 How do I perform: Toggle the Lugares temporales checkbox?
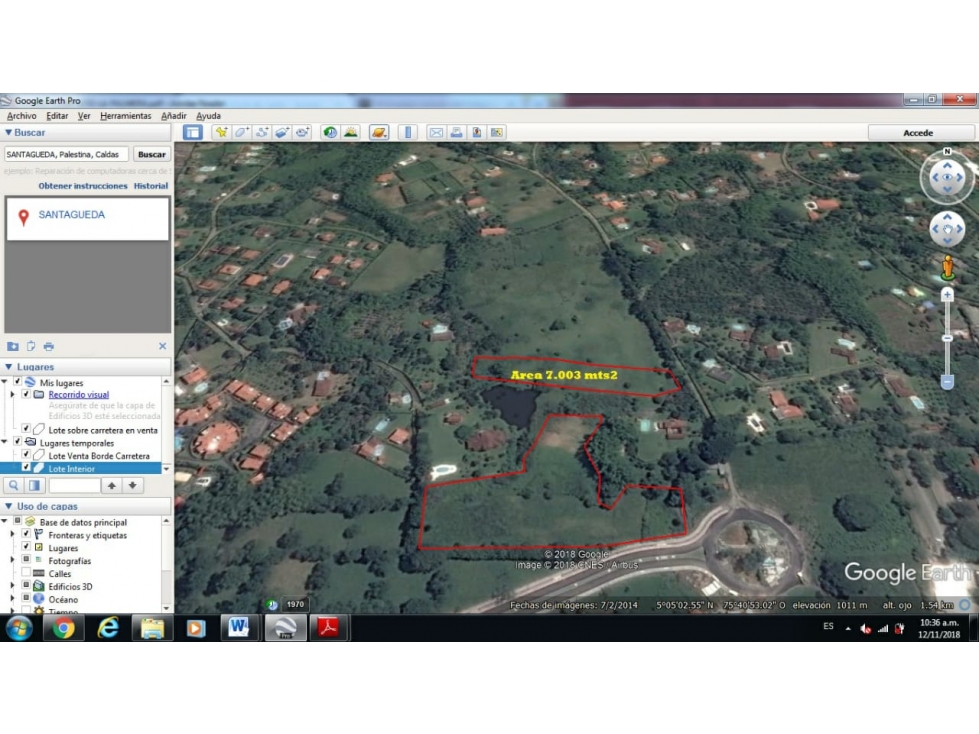(x=17, y=443)
